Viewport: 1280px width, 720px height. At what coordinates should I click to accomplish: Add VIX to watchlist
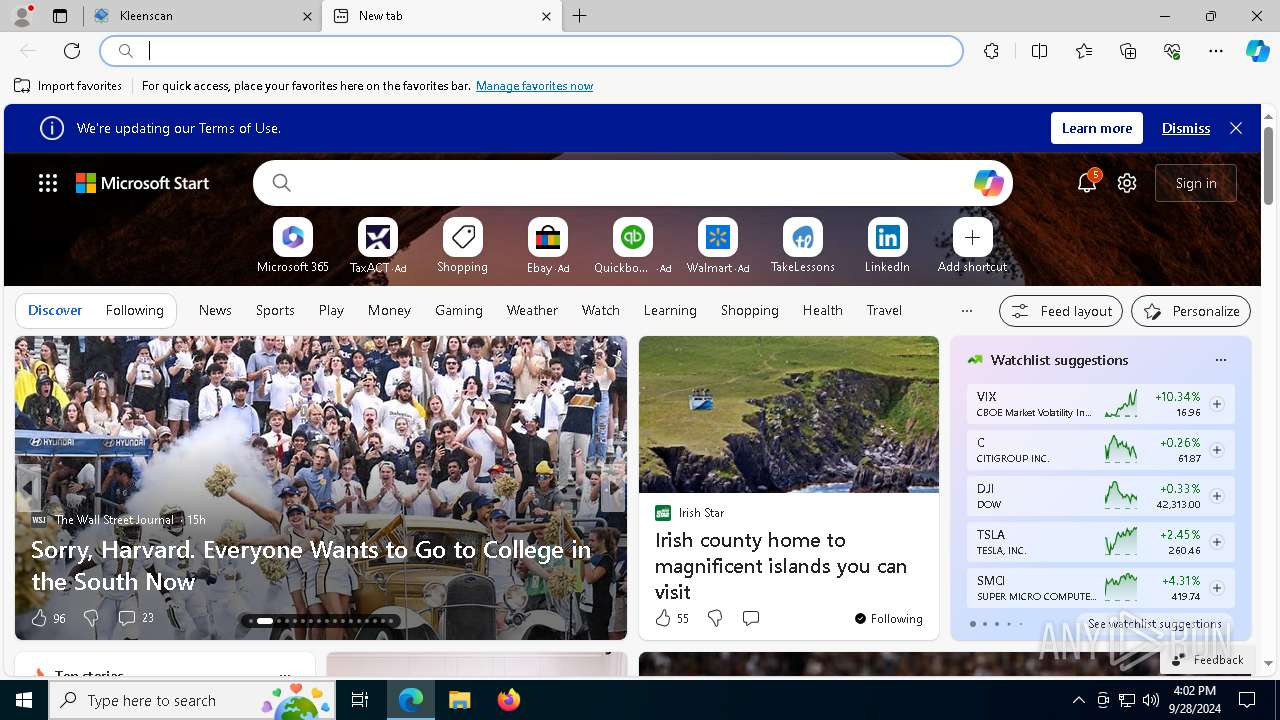[x=1217, y=404]
